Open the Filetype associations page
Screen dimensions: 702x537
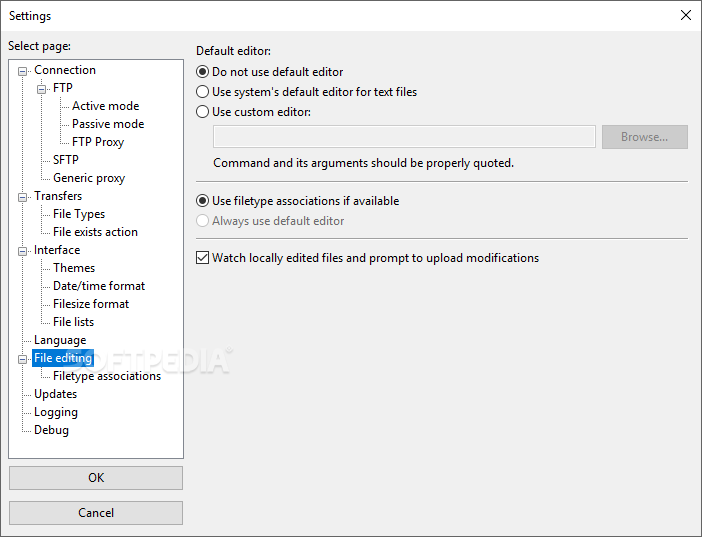pyautogui.click(x=107, y=376)
